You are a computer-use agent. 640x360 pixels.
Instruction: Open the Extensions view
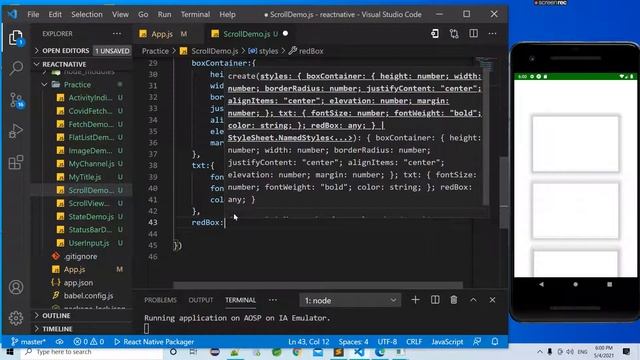pos(16,162)
